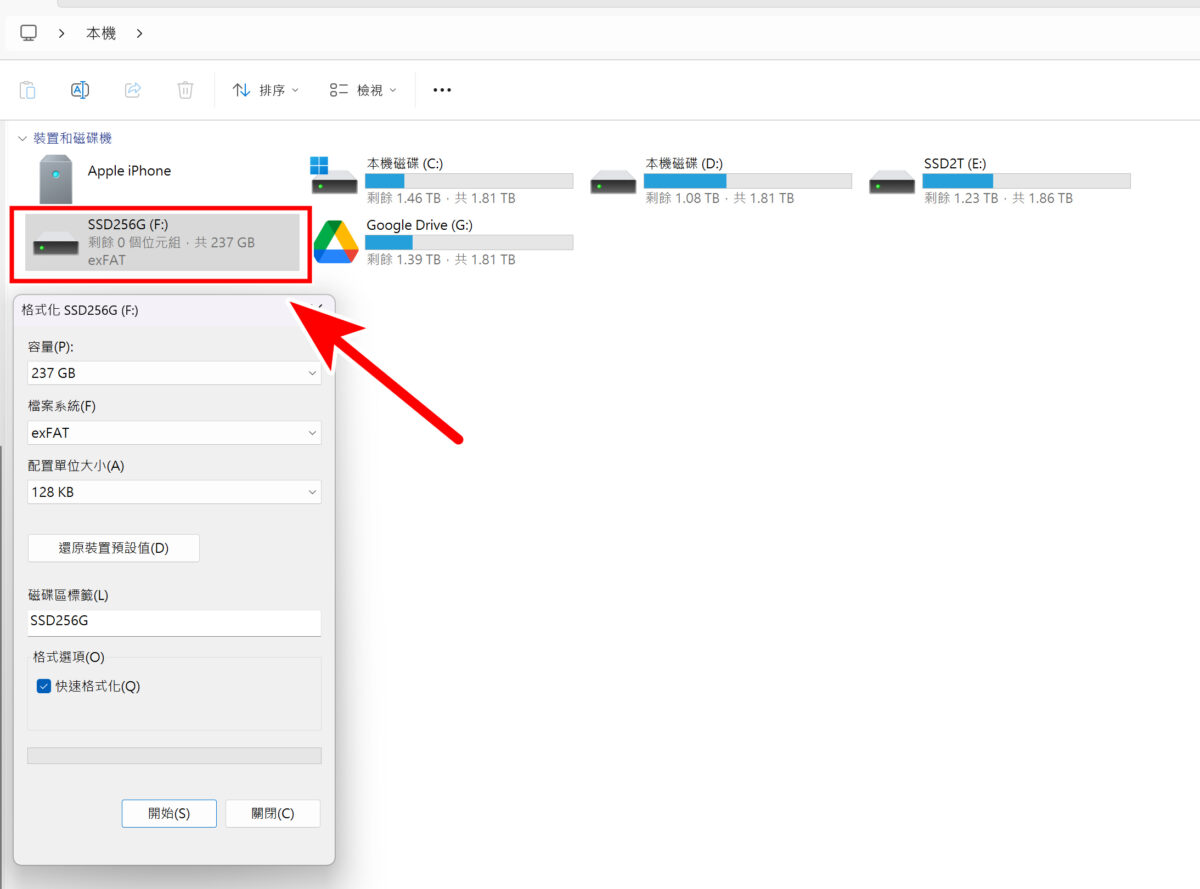Open the 配置單位大小 dropdown showing 128 KB
1200x889 pixels.
coord(174,492)
